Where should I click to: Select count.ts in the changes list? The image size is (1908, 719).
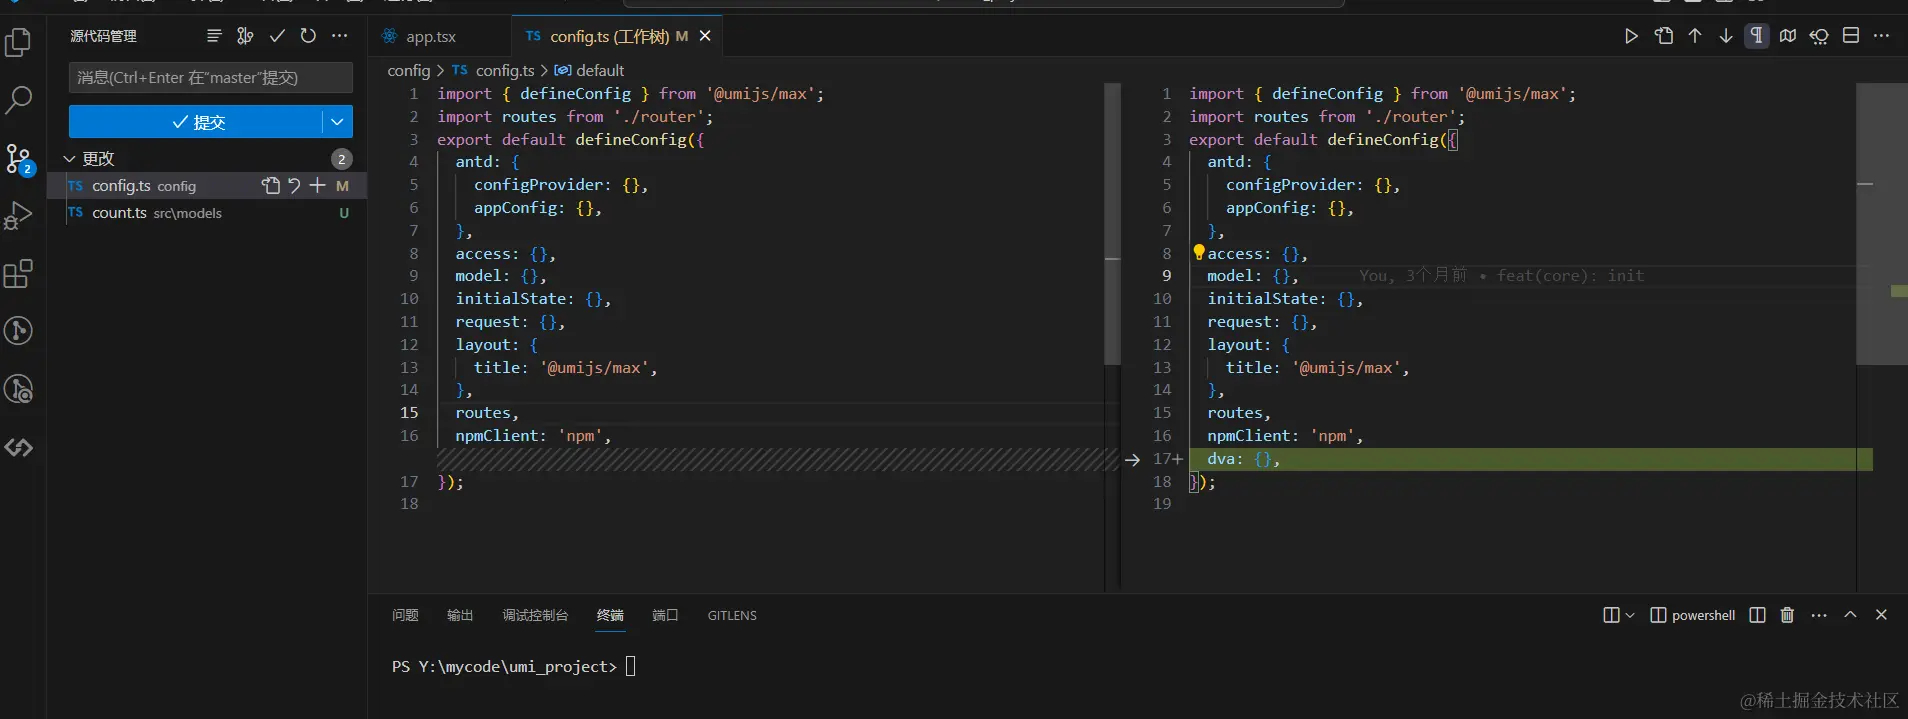click(x=207, y=213)
